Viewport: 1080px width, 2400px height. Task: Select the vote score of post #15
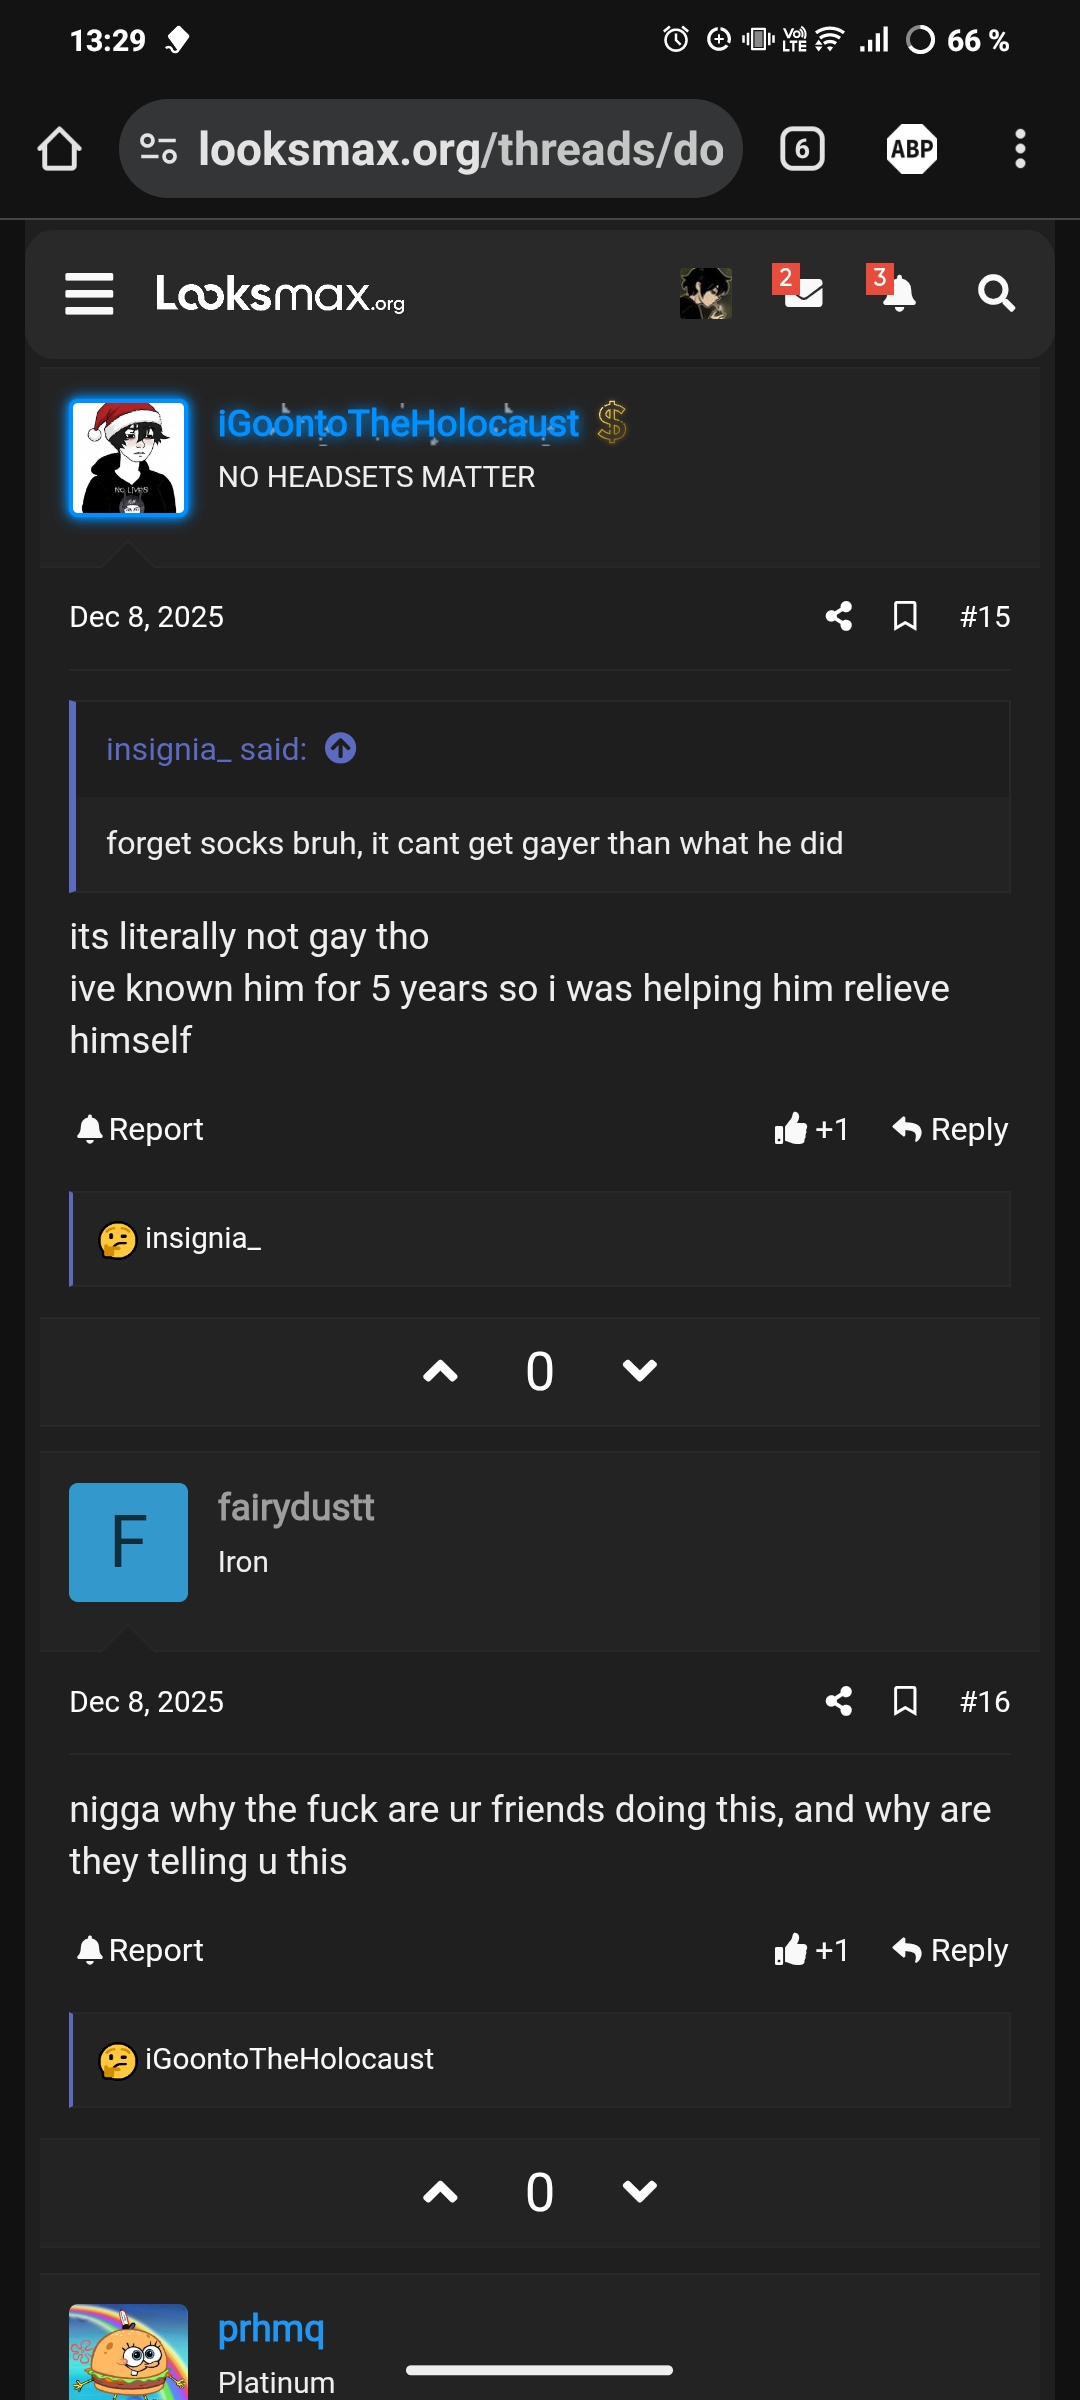(x=539, y=1371)
